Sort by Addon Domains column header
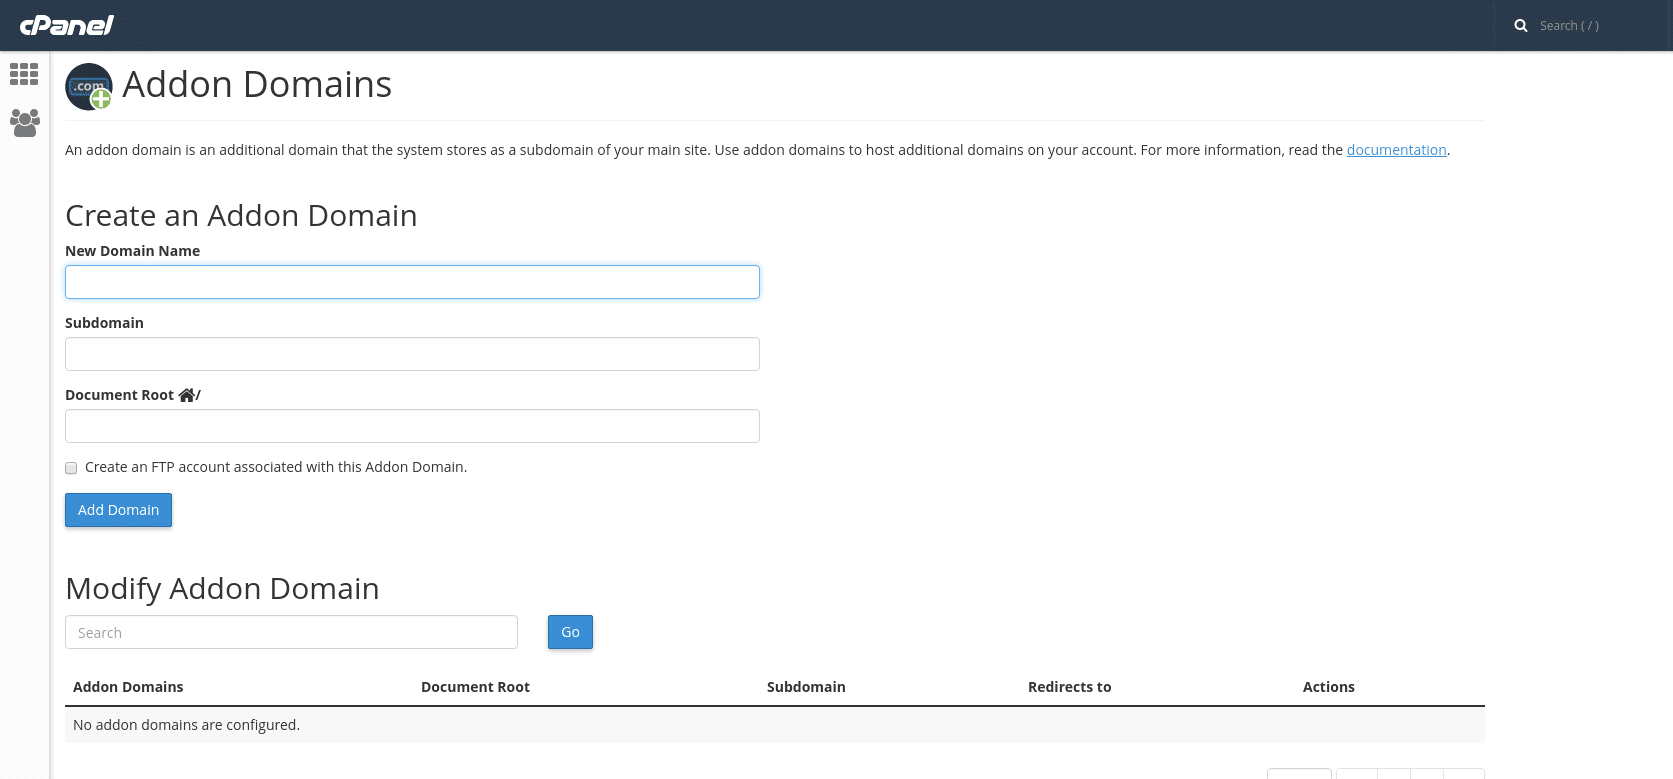The width and height of the screenshot is (1673, 779). [128, 687]
